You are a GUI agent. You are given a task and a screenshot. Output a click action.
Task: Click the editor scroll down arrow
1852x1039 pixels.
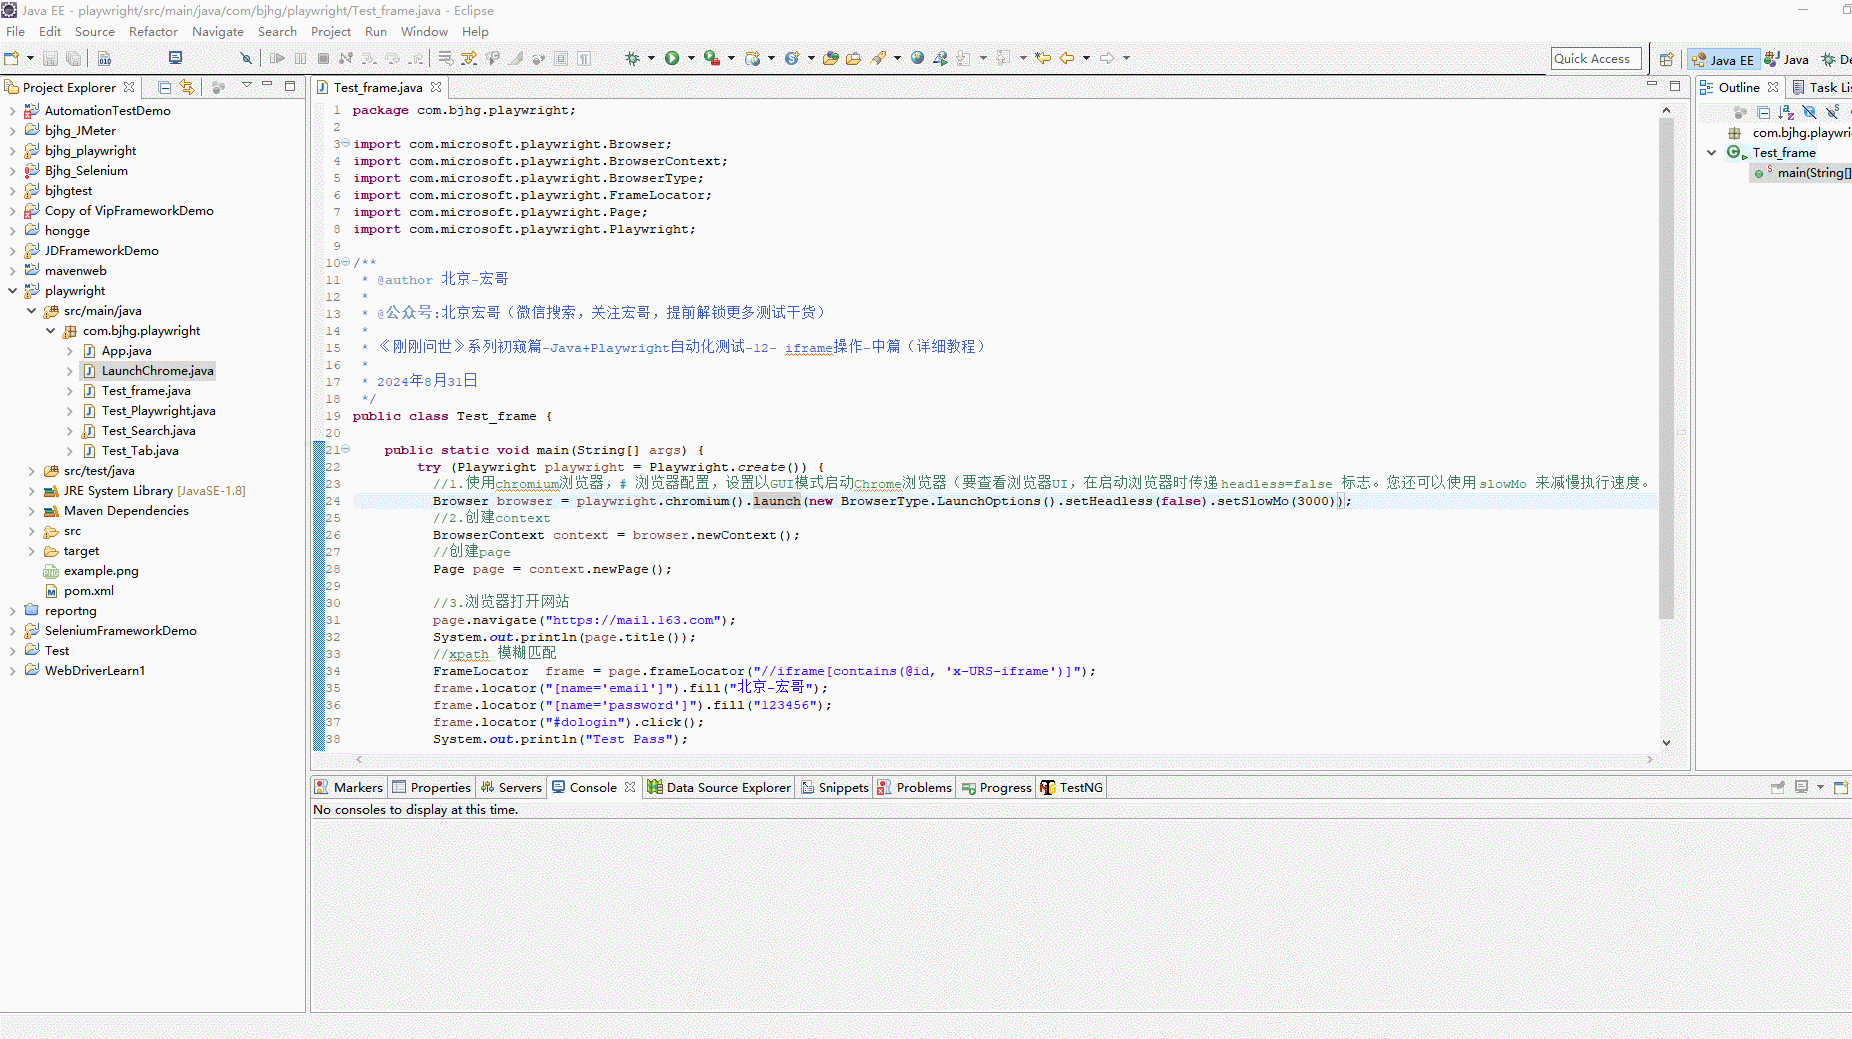pyautogui.click(x=1666, y=742)
